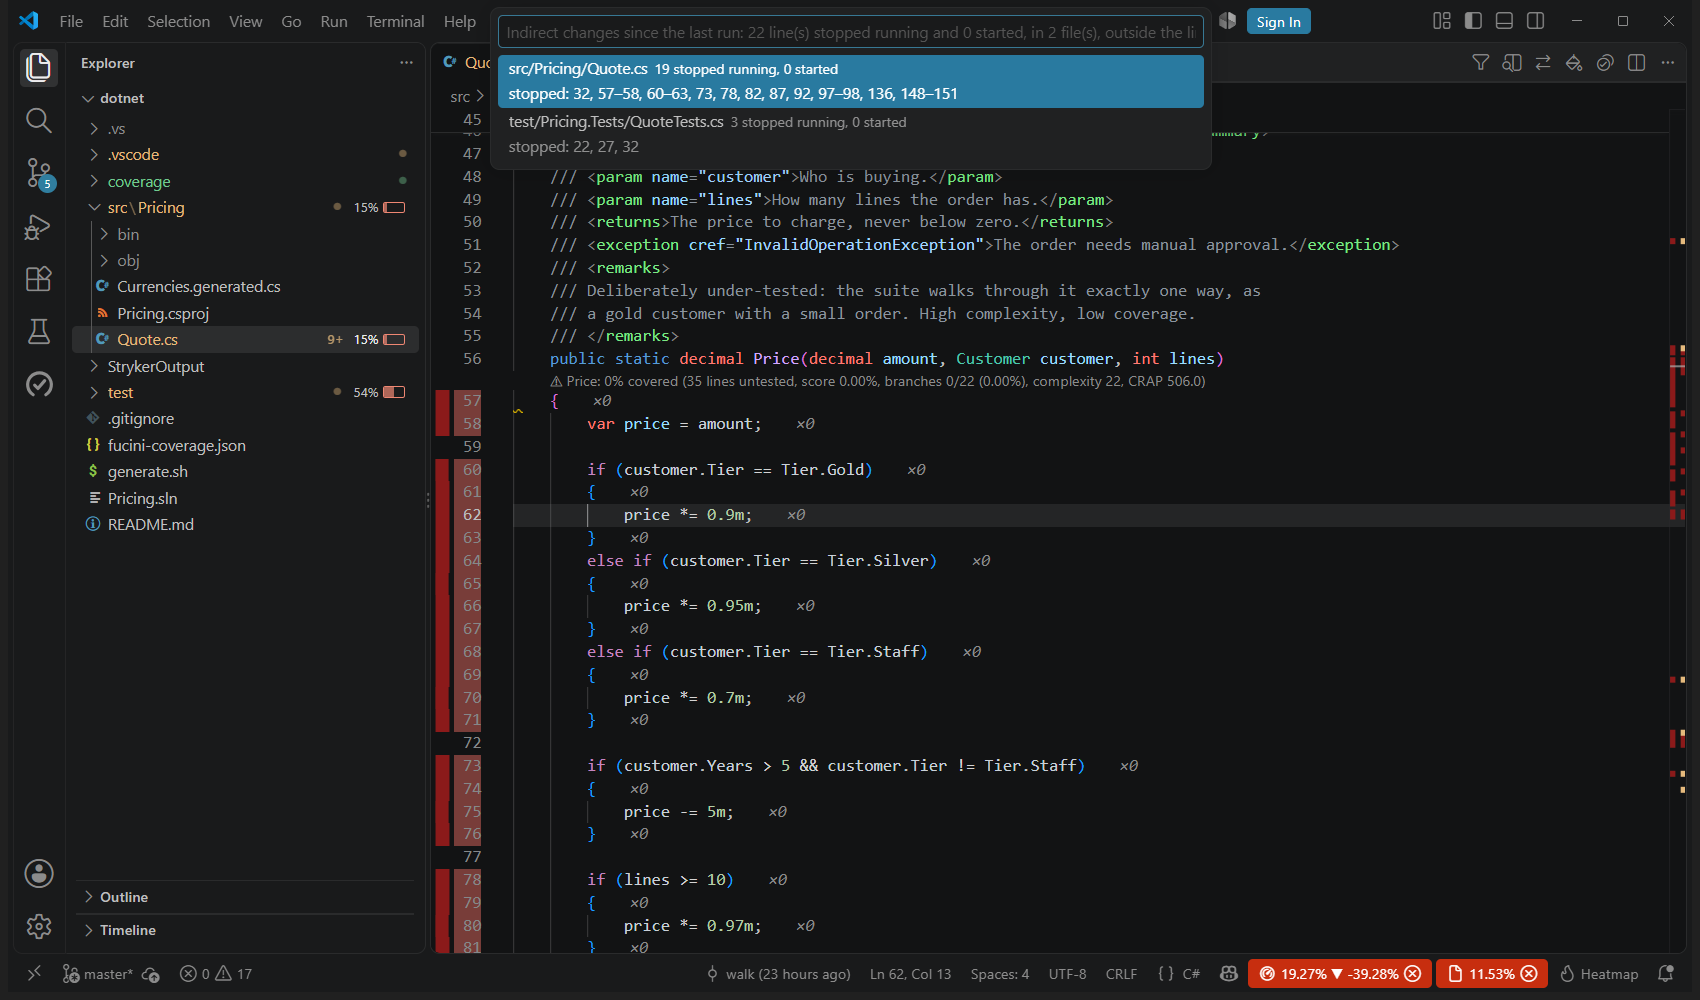Image resolution: width=1700 pixels, height=1000 pixels.
Task: Publish changes via cloud upload icon
Action: (x=151, y=974)
